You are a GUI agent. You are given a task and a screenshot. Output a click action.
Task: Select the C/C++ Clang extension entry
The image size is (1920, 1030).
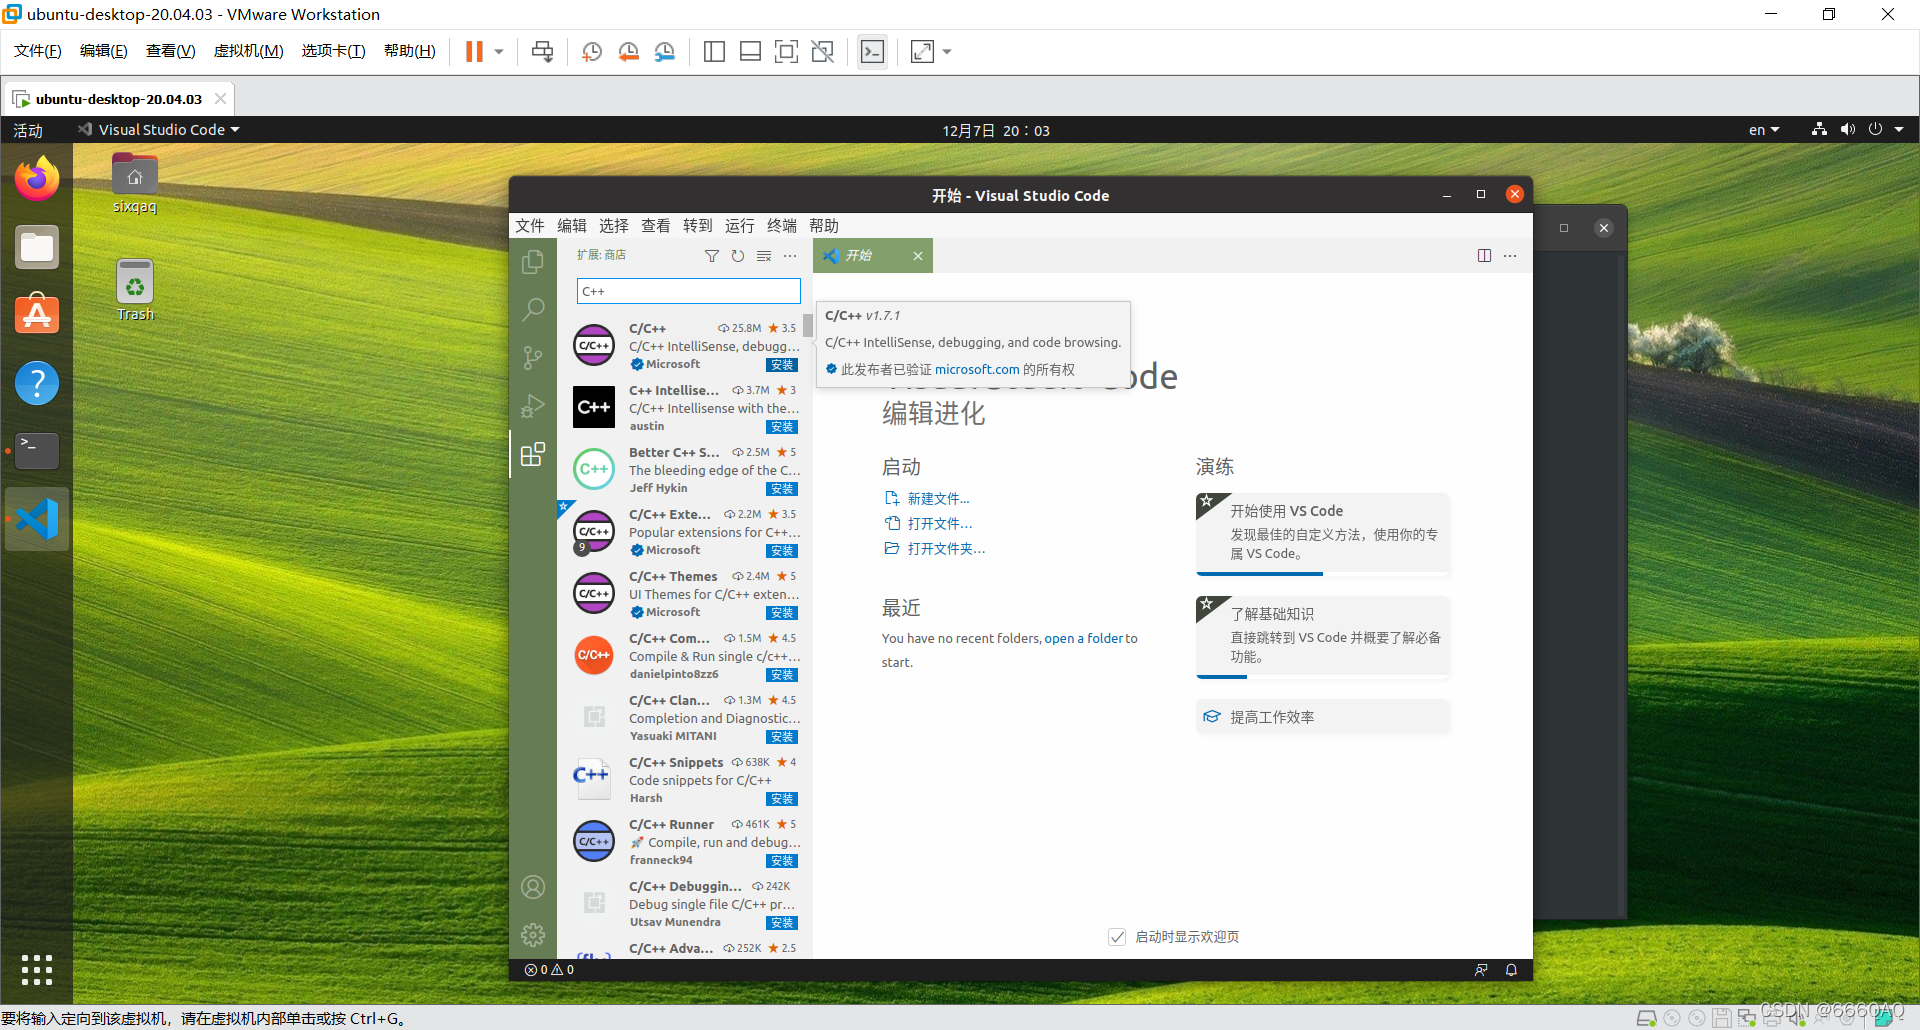pos(686,719)
